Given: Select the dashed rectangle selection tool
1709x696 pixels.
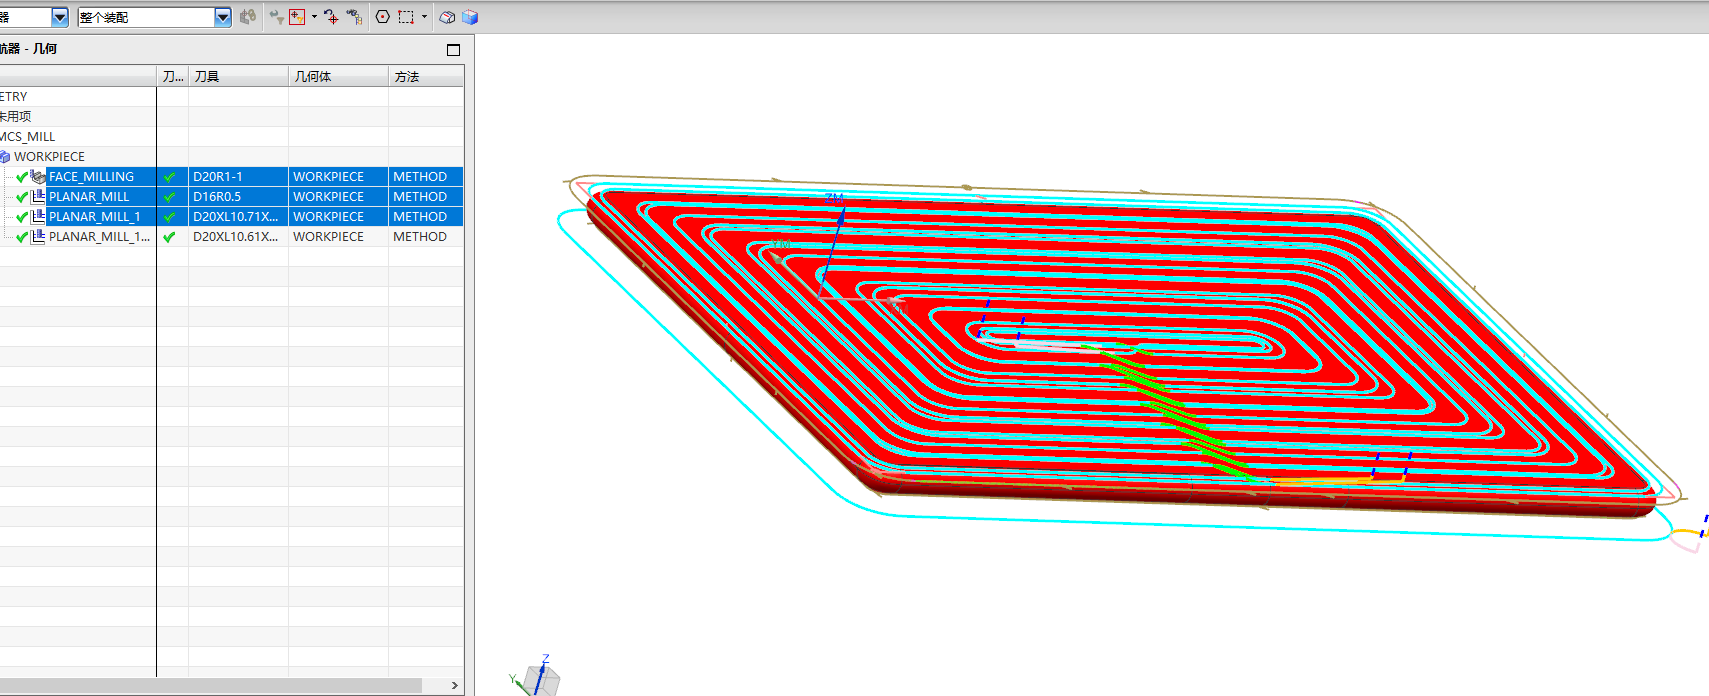Looking at the screenshot, I should (x=406, y=17).
